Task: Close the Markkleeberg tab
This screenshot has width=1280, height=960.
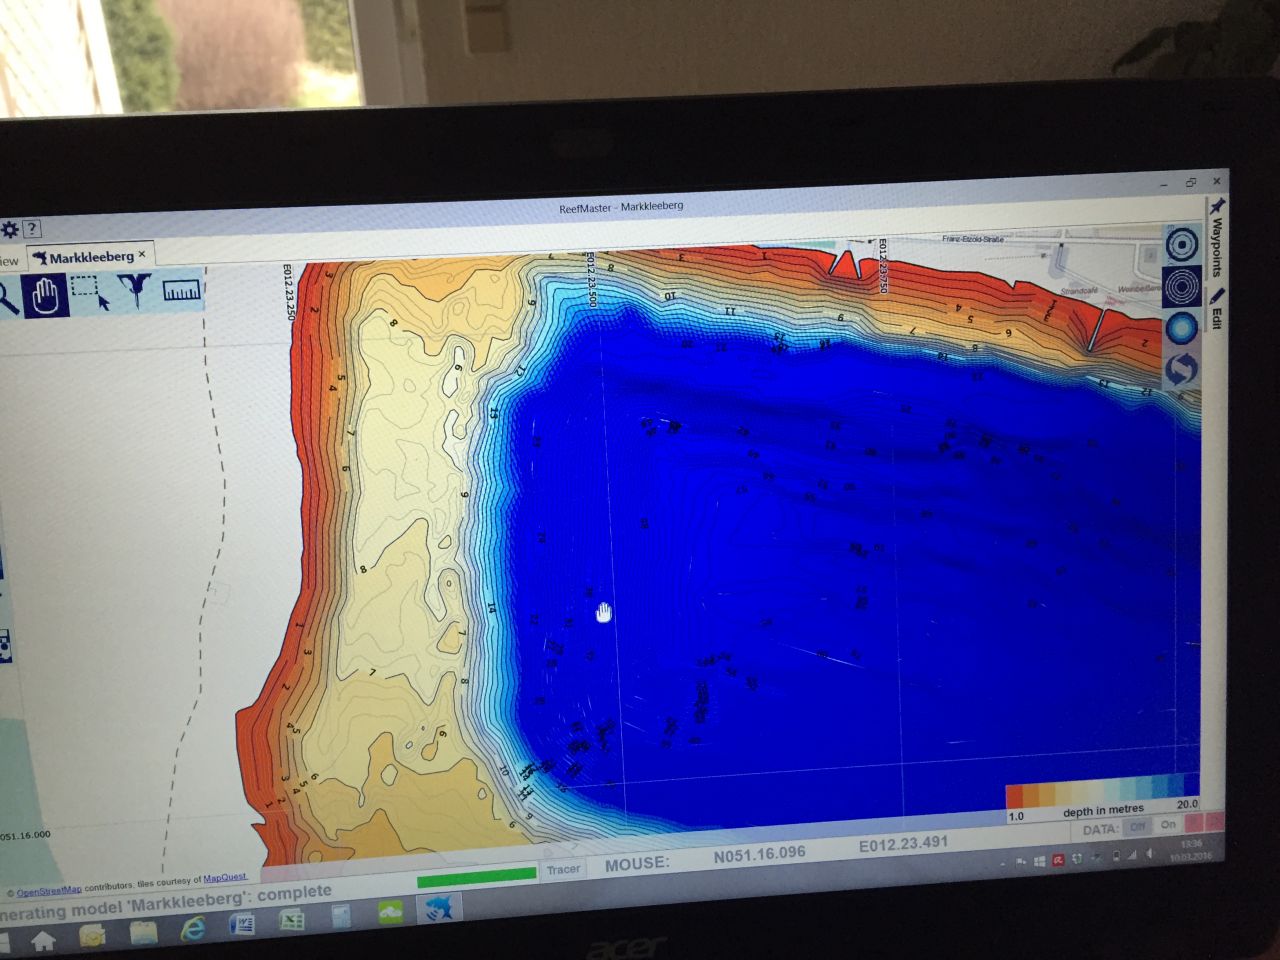Action: point(142,255)
